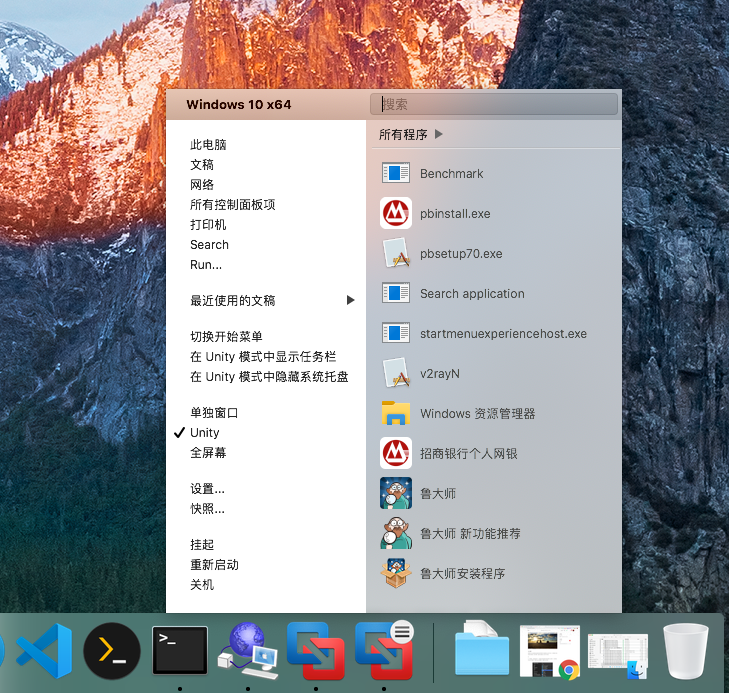Launch 招商银行个人网银 icon
This screenshot has width=729, height=693.
pyautogui.click(x=396, y=453)
